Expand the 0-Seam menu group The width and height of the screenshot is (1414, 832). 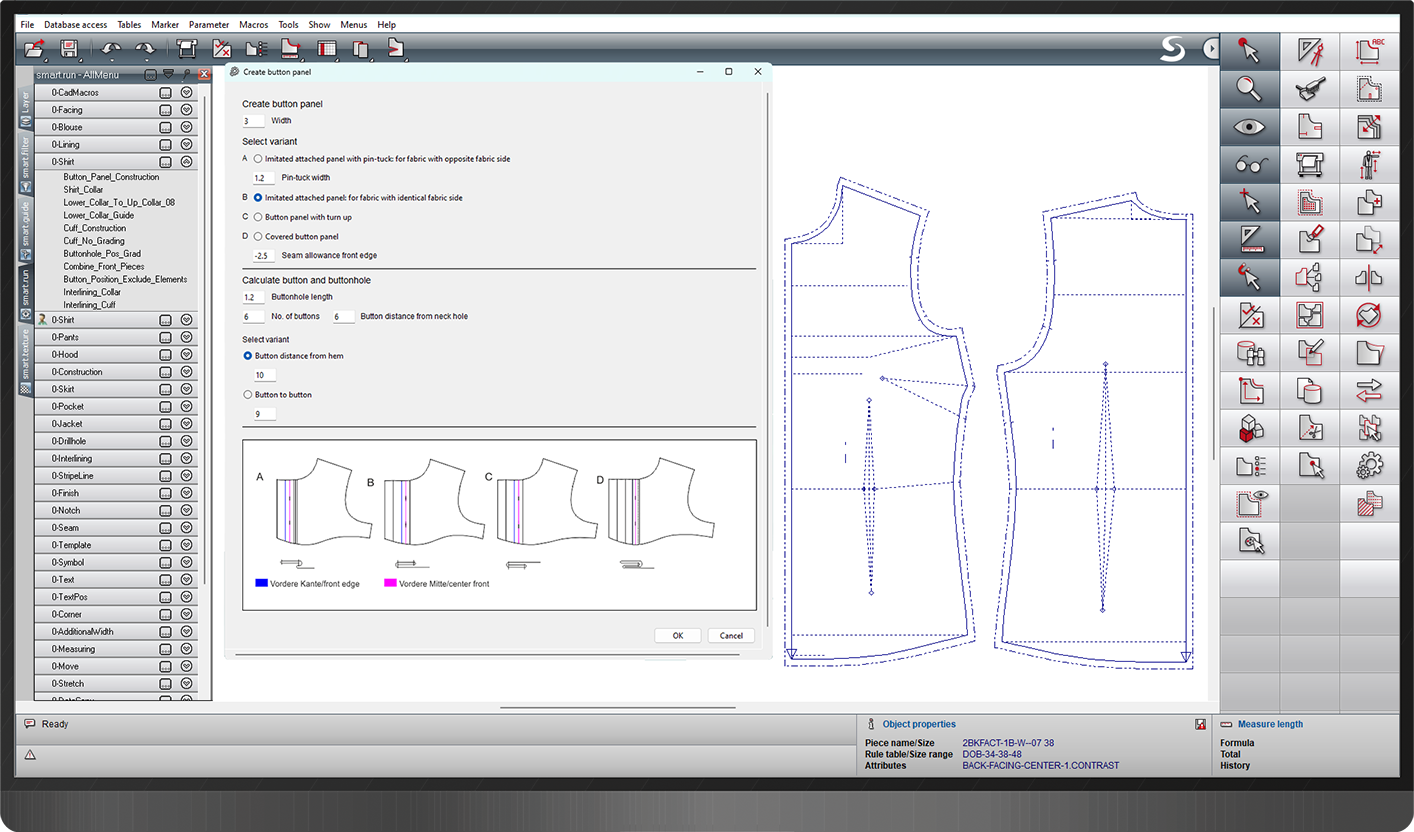(x=186, y=528)
